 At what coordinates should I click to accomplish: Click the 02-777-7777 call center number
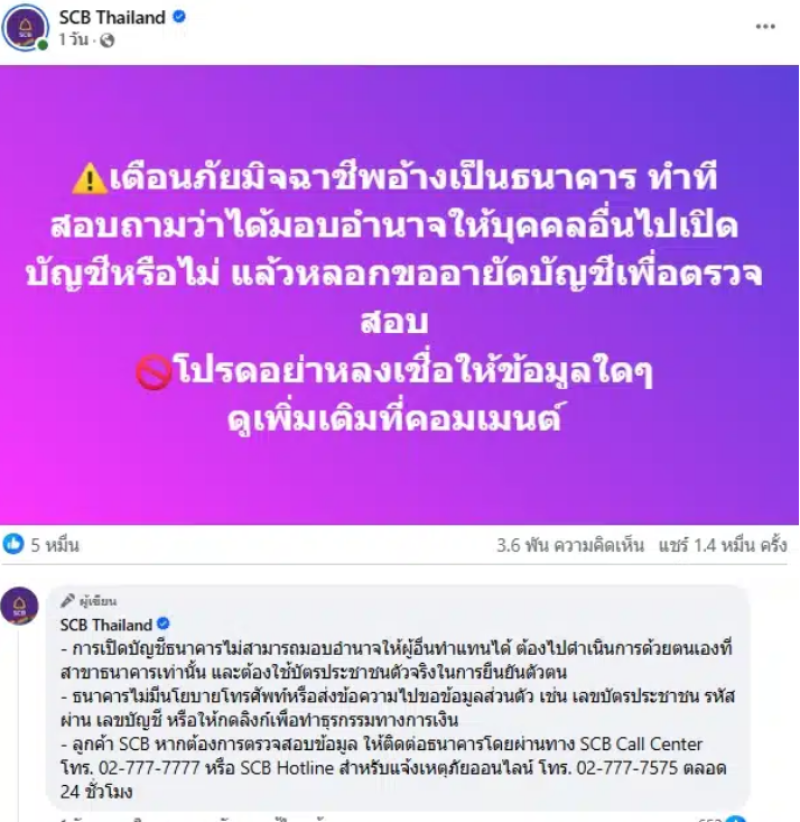coord(149,768)
